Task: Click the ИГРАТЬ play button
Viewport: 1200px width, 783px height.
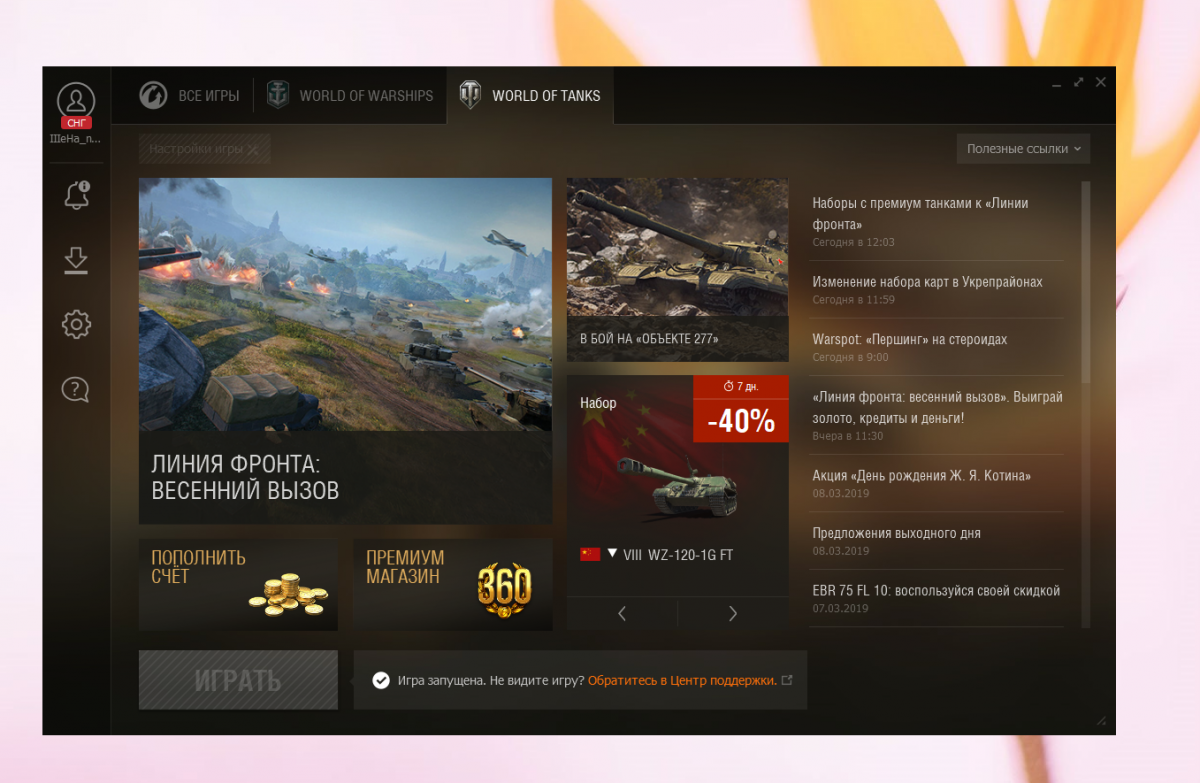Action: coord(238,680)
